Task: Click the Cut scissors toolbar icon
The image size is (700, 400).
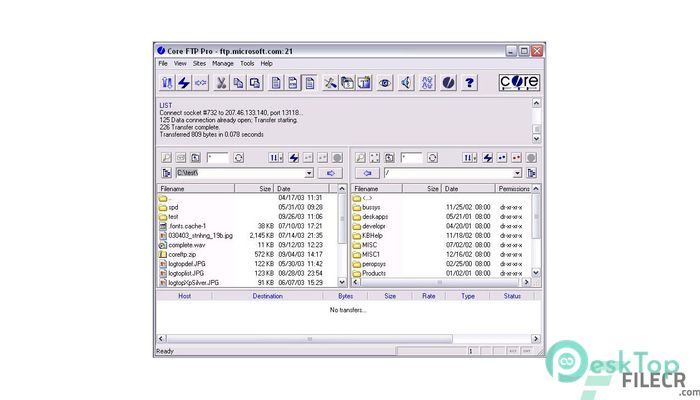Action: 221,83
